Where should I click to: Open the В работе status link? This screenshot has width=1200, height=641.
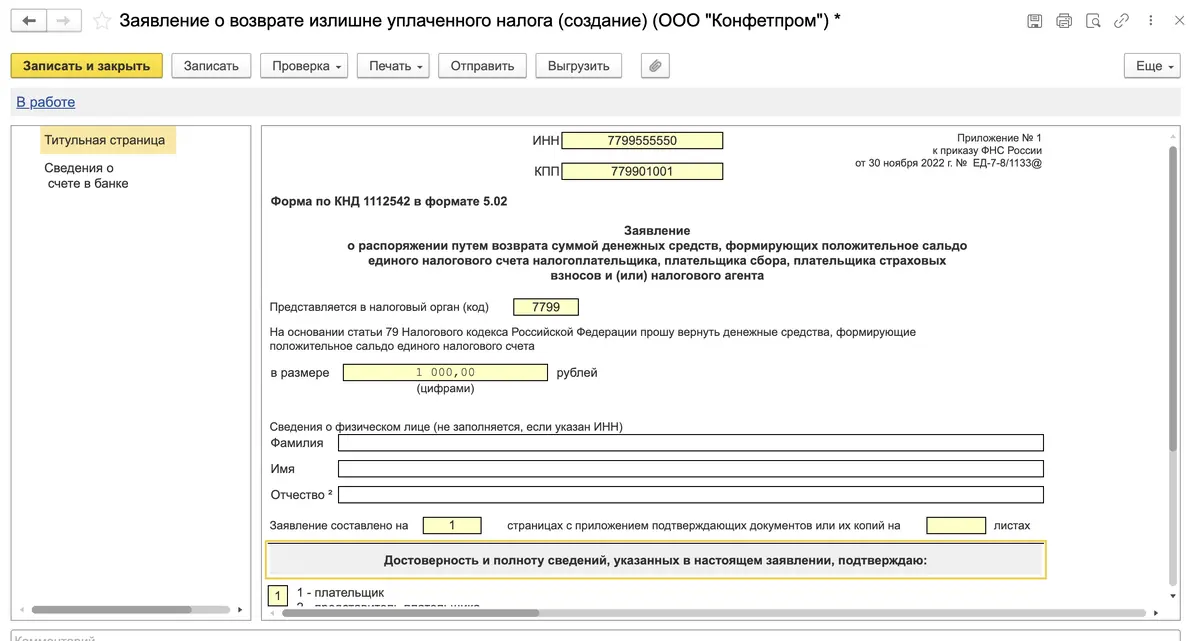click(45, 102)
